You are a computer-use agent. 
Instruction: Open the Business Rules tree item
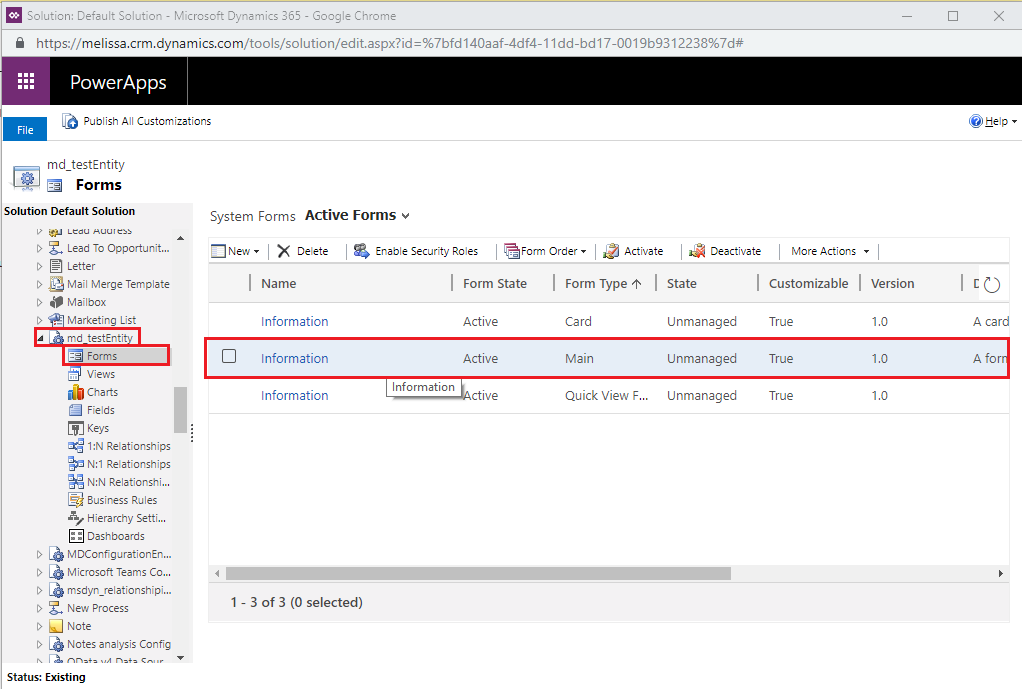tap(122, 500)
